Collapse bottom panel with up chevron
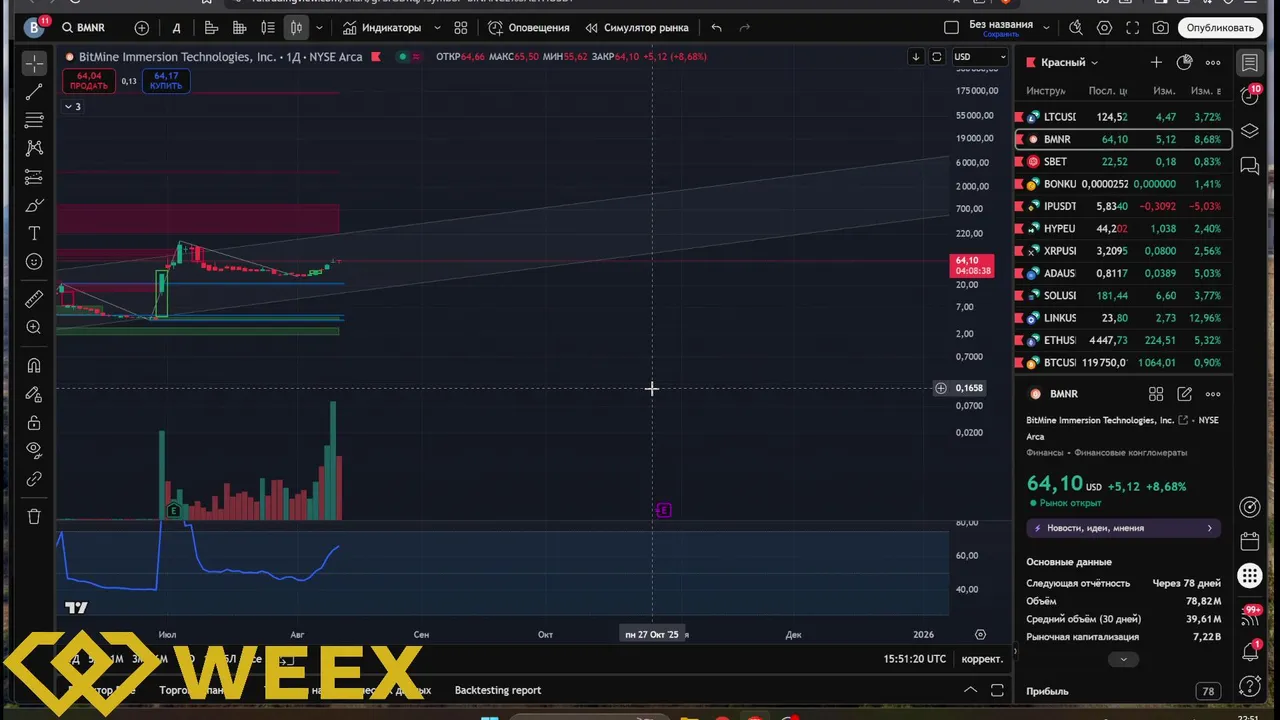 pyautogui.click(x=970, y=690)
